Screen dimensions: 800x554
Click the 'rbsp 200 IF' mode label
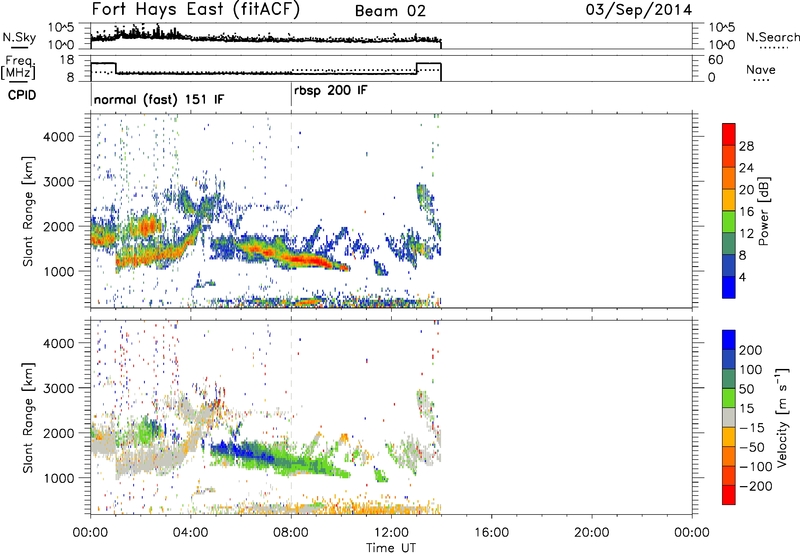(331, 91)
